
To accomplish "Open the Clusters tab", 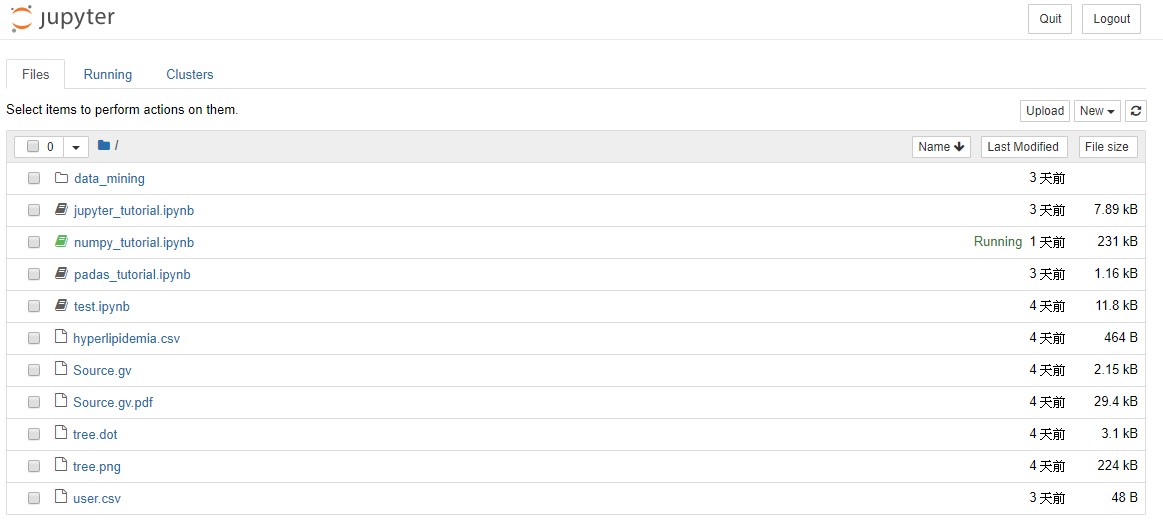I will pos(190,74).
